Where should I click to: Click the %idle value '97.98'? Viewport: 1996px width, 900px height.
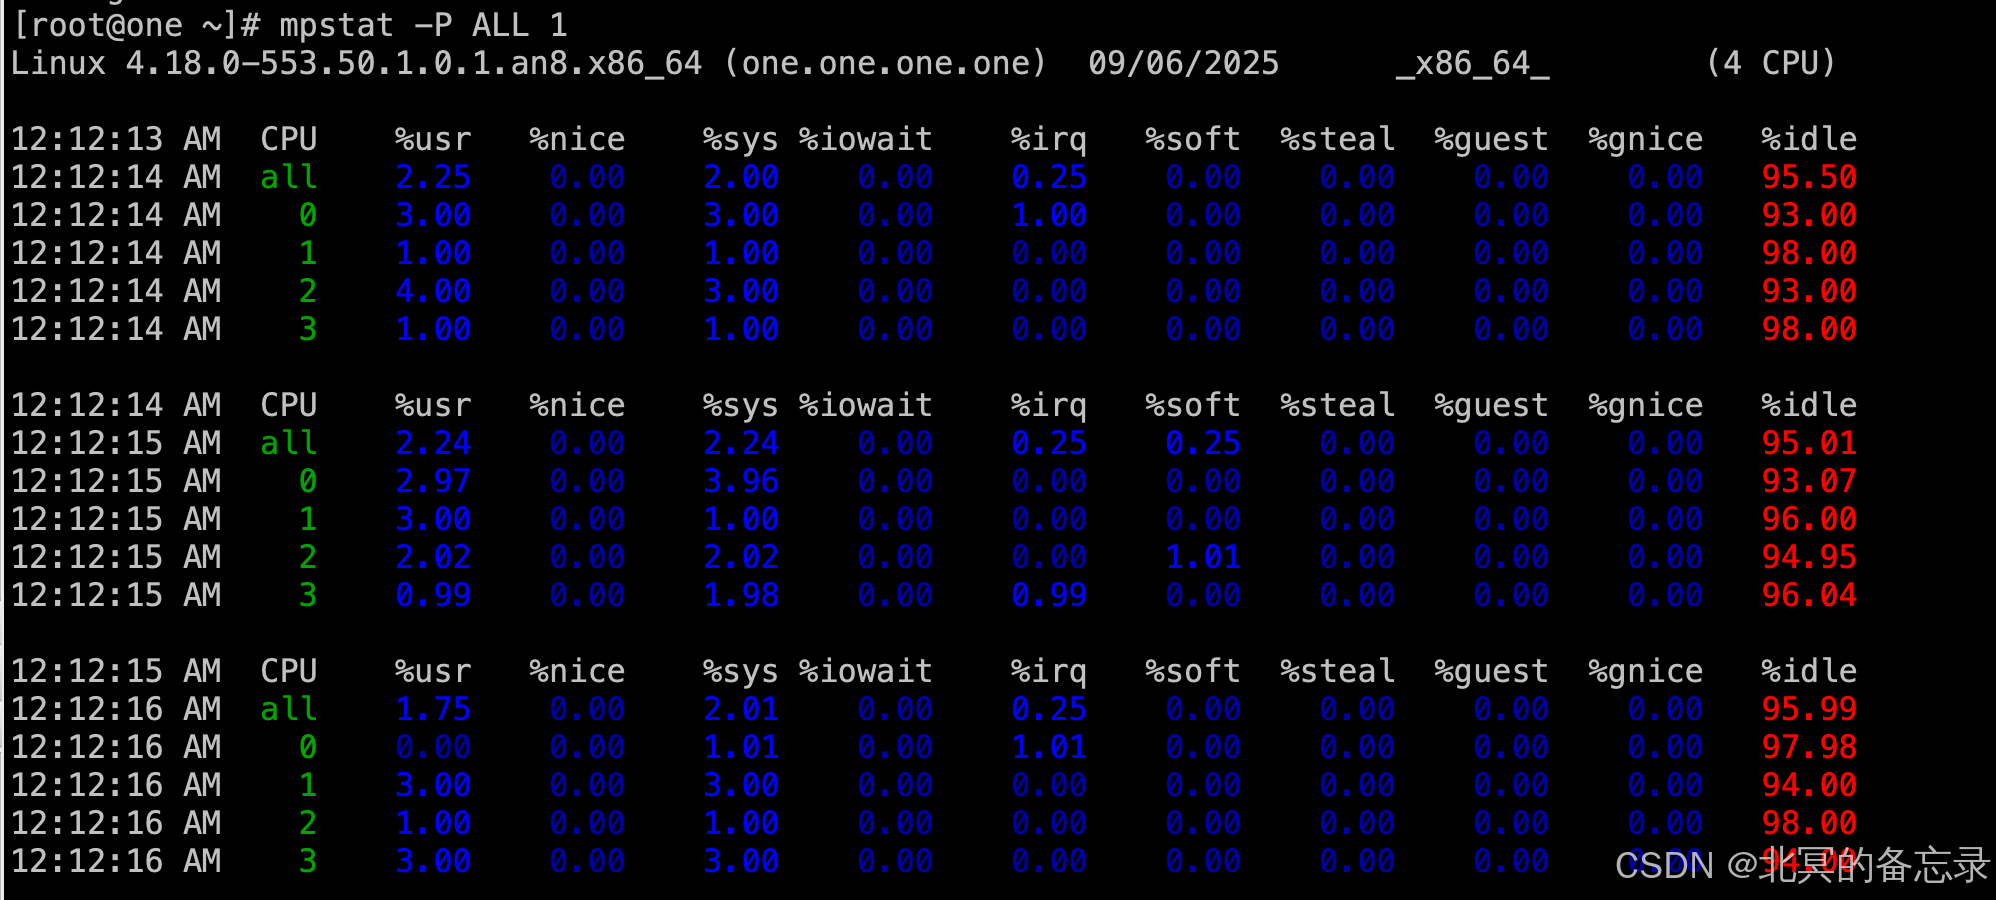[x=1808, y=747]
